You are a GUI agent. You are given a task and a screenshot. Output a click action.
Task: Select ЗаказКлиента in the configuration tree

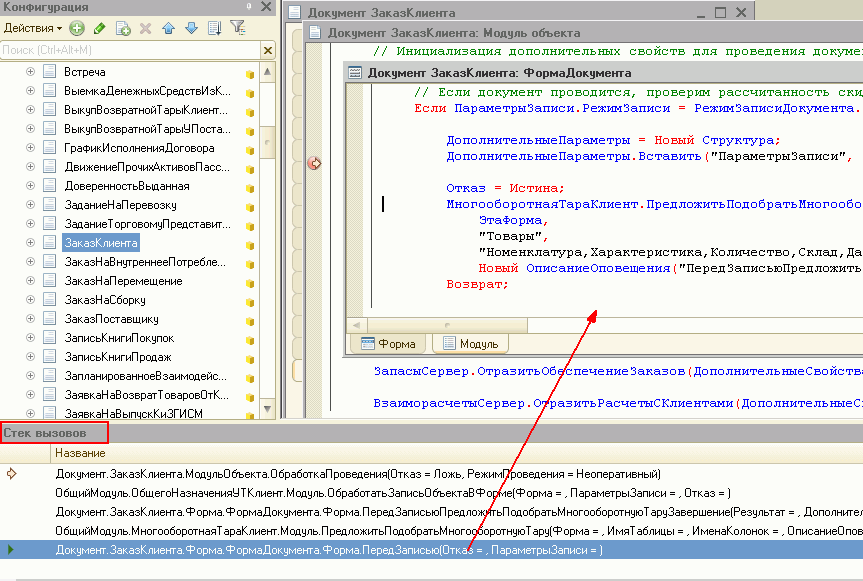coord(101,243)
